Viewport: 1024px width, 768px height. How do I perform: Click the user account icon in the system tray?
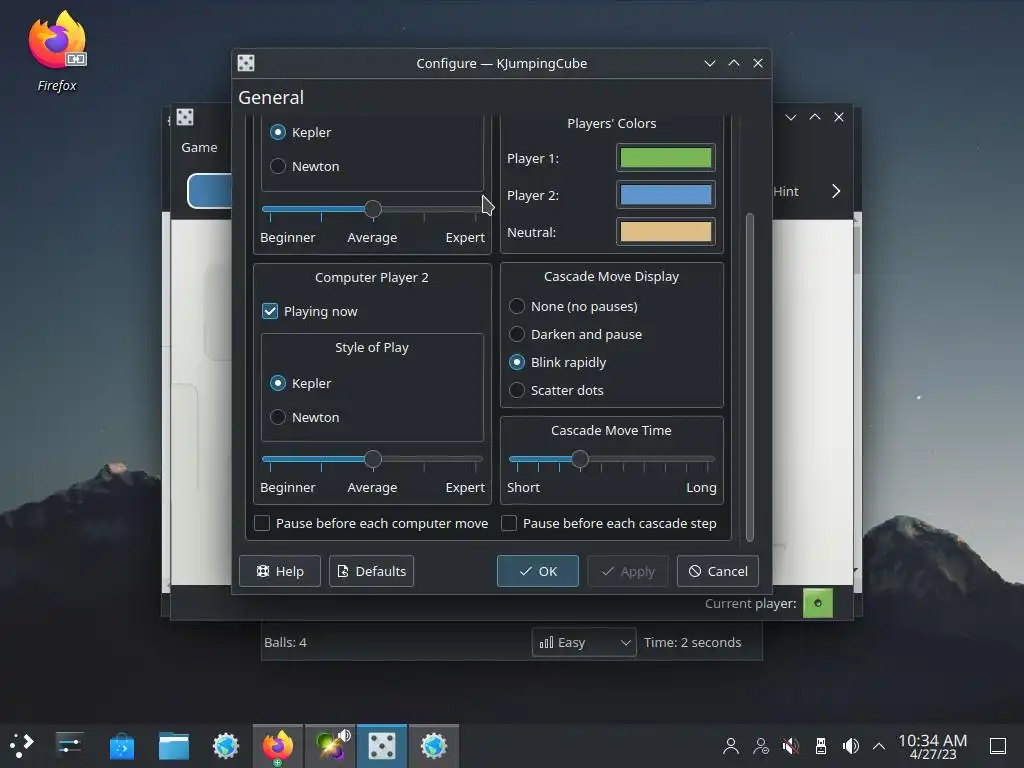coord(731,746)
